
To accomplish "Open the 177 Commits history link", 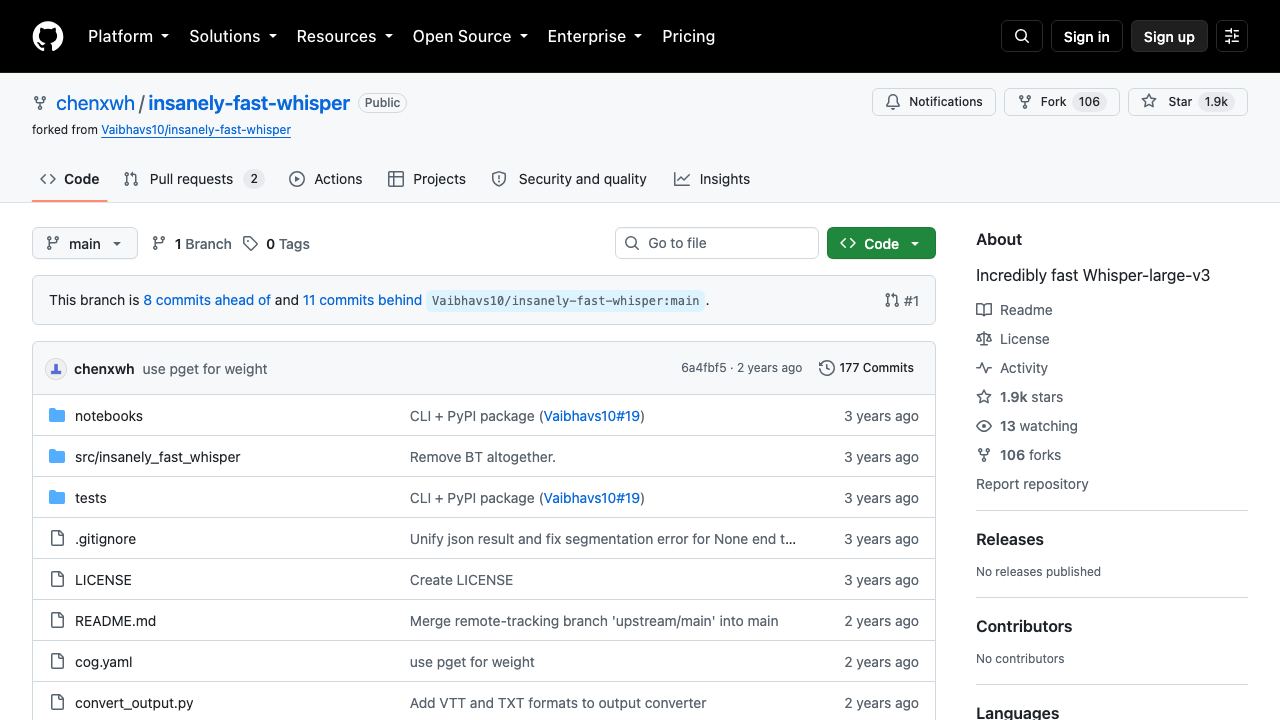I will click(866, 368).
